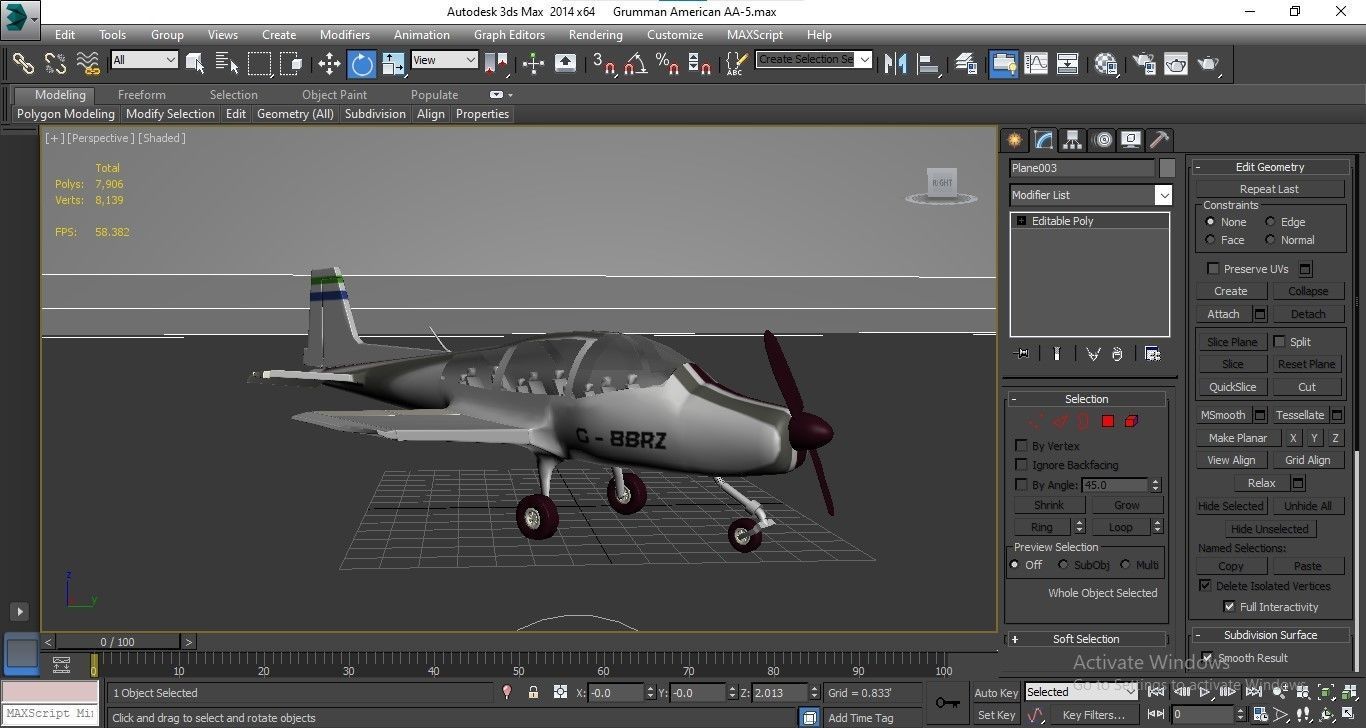
Task: Toggle Angle Snap
Action: pyautogui.click(x=635, y=63)
